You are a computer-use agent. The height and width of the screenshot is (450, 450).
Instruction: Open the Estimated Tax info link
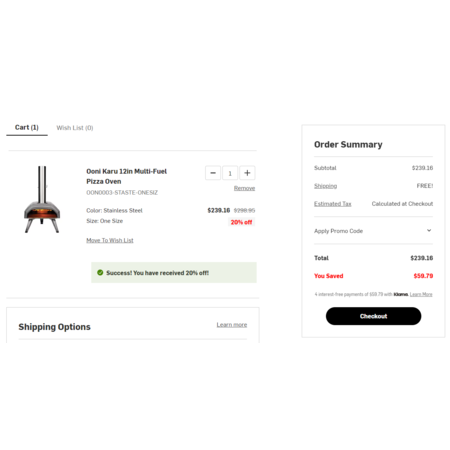(333, 204)
